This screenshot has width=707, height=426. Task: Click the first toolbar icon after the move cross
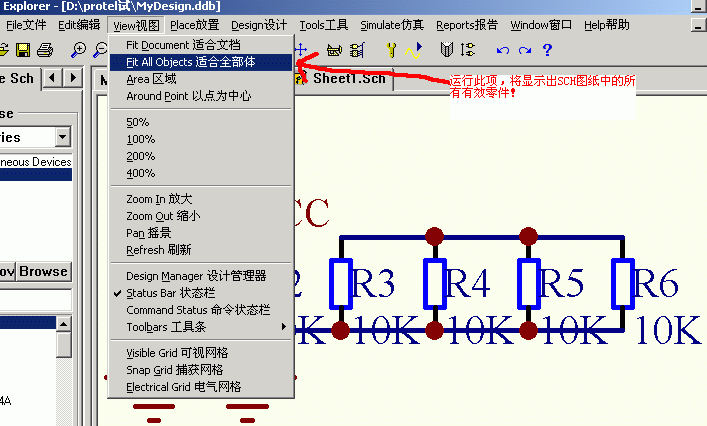[334, 50]
